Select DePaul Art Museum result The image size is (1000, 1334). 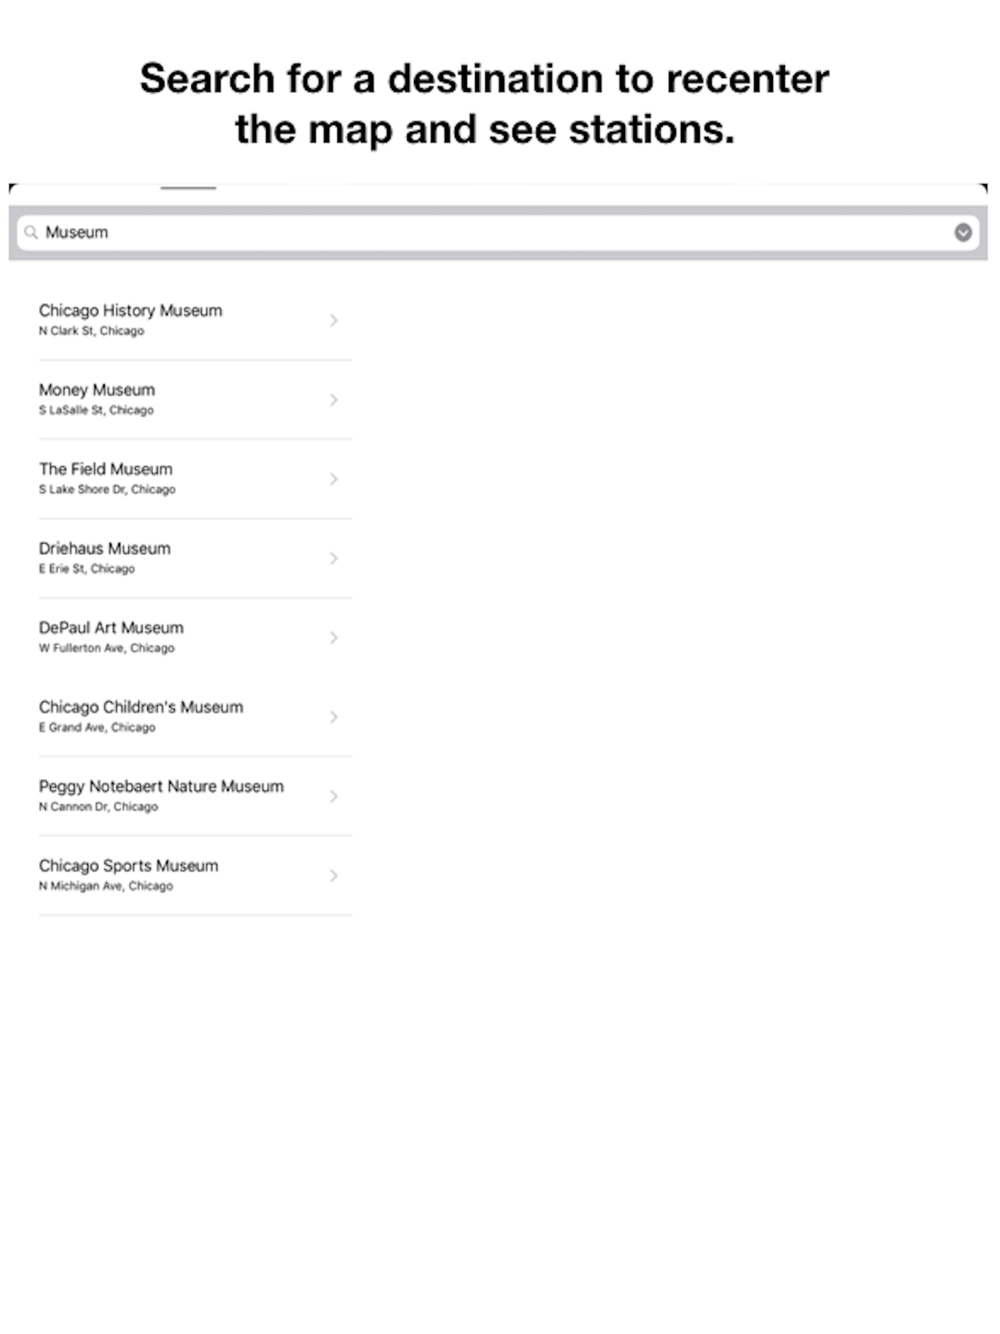point(195,637)
